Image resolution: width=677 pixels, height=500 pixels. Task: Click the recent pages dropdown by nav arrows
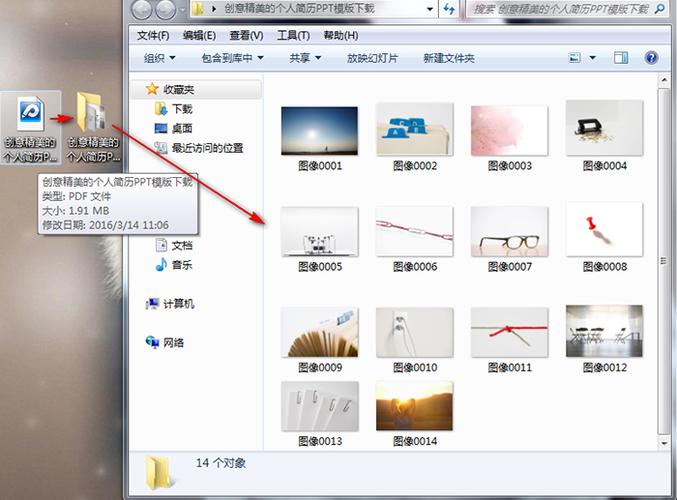coord(182,9)
